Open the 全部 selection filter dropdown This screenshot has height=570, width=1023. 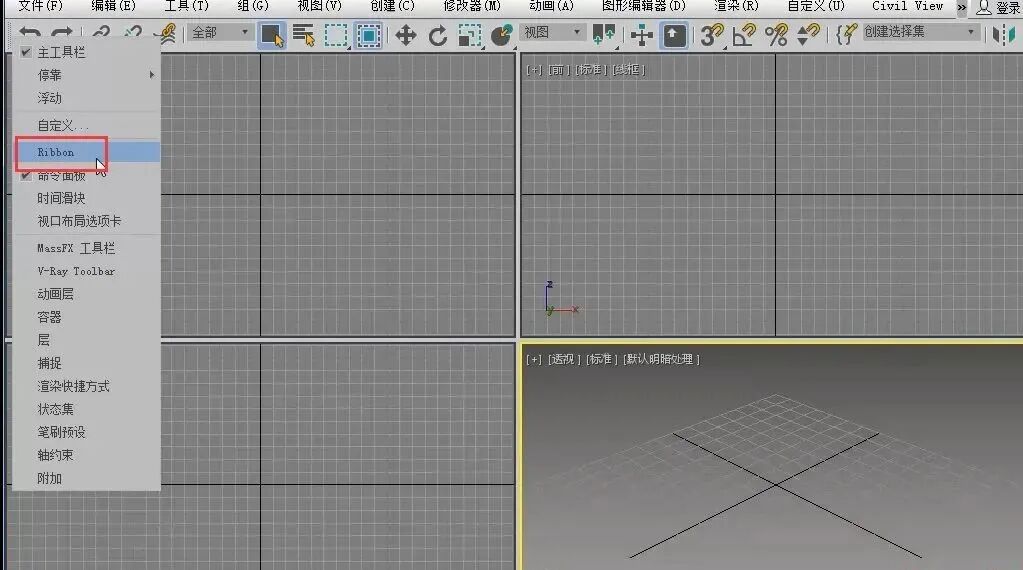pyautogui.click(x=220, y=32)
